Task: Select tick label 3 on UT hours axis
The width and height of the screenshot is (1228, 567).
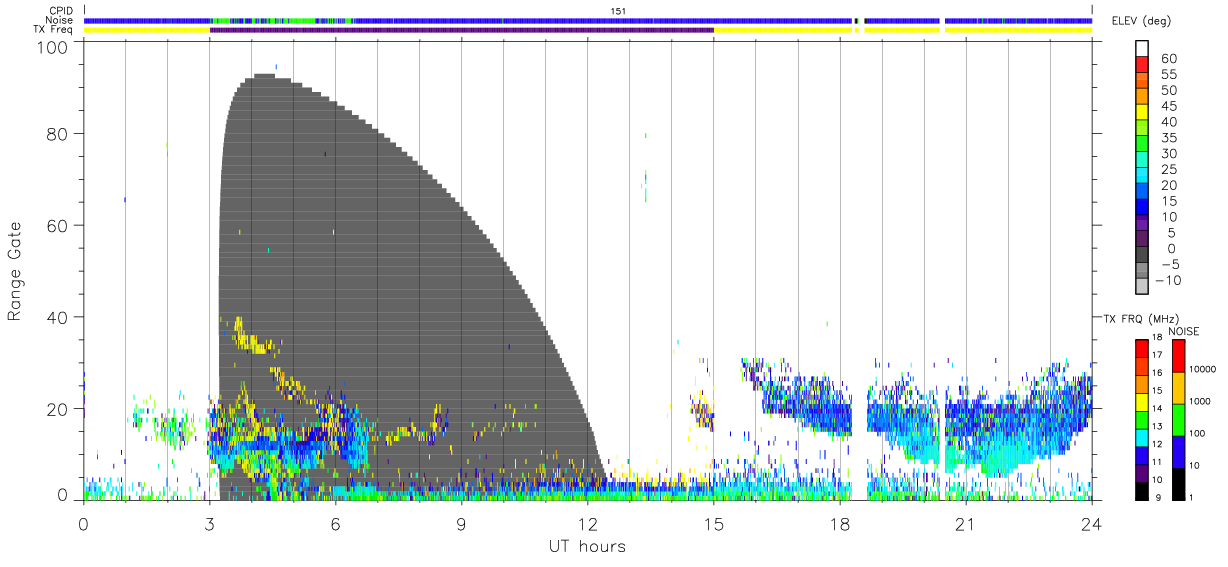Action: (x=209, y=523)
